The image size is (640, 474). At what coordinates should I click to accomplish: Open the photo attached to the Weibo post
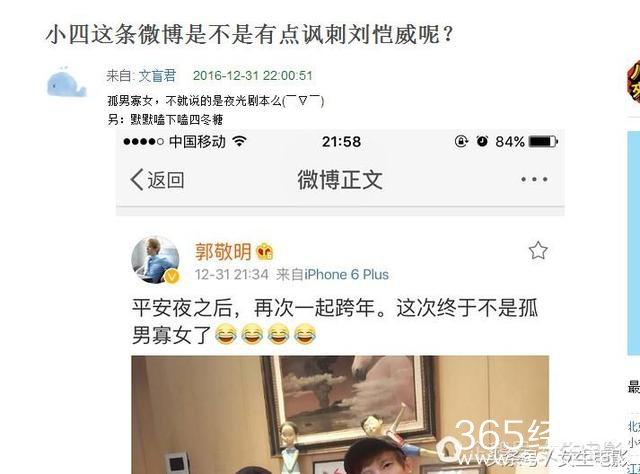pyautogui.click(x=340, y=415)
